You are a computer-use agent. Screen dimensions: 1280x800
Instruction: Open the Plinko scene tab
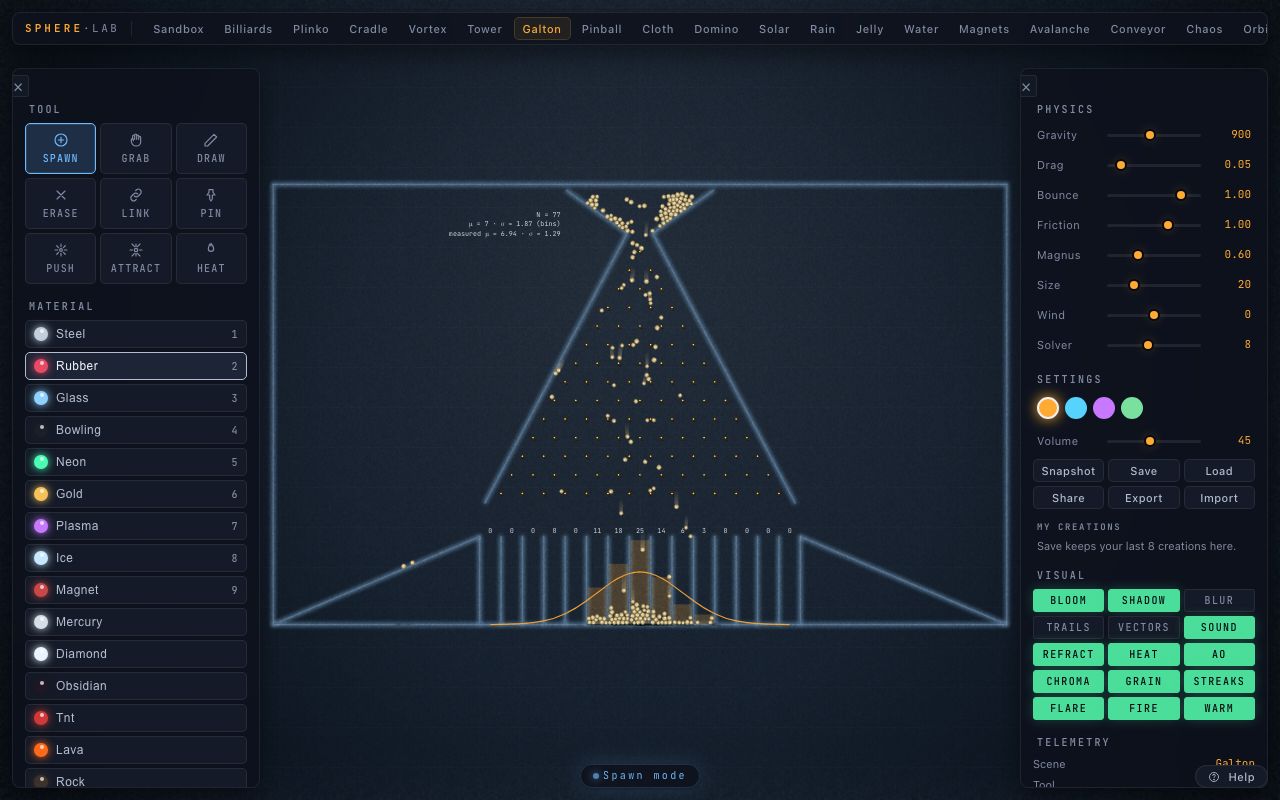[x=311, y=29]
